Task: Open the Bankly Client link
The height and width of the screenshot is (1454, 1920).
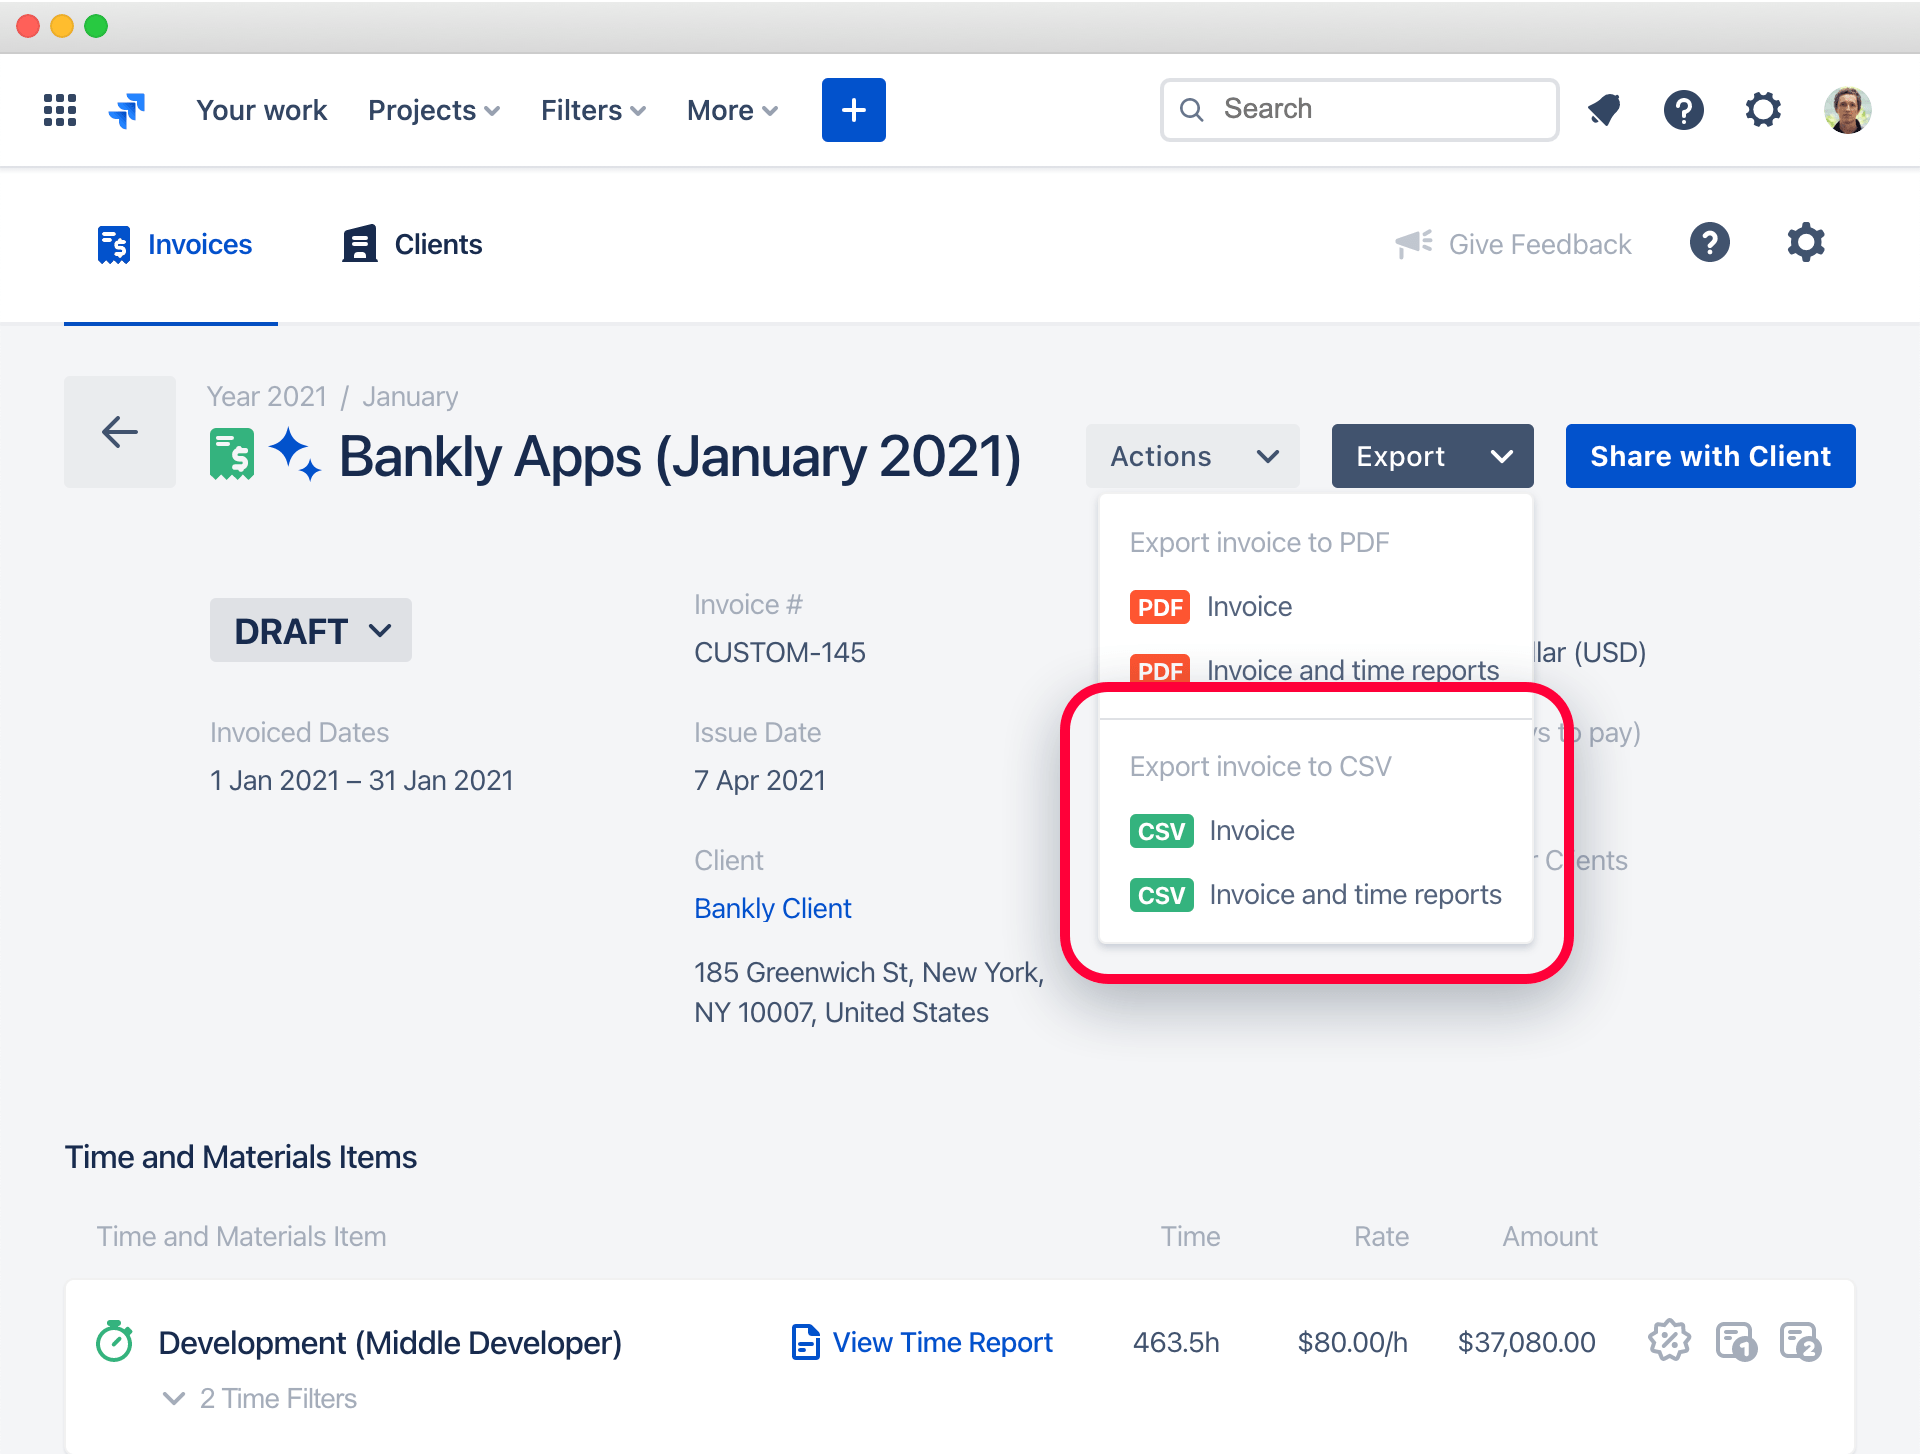Action: [x=772, y=908]
